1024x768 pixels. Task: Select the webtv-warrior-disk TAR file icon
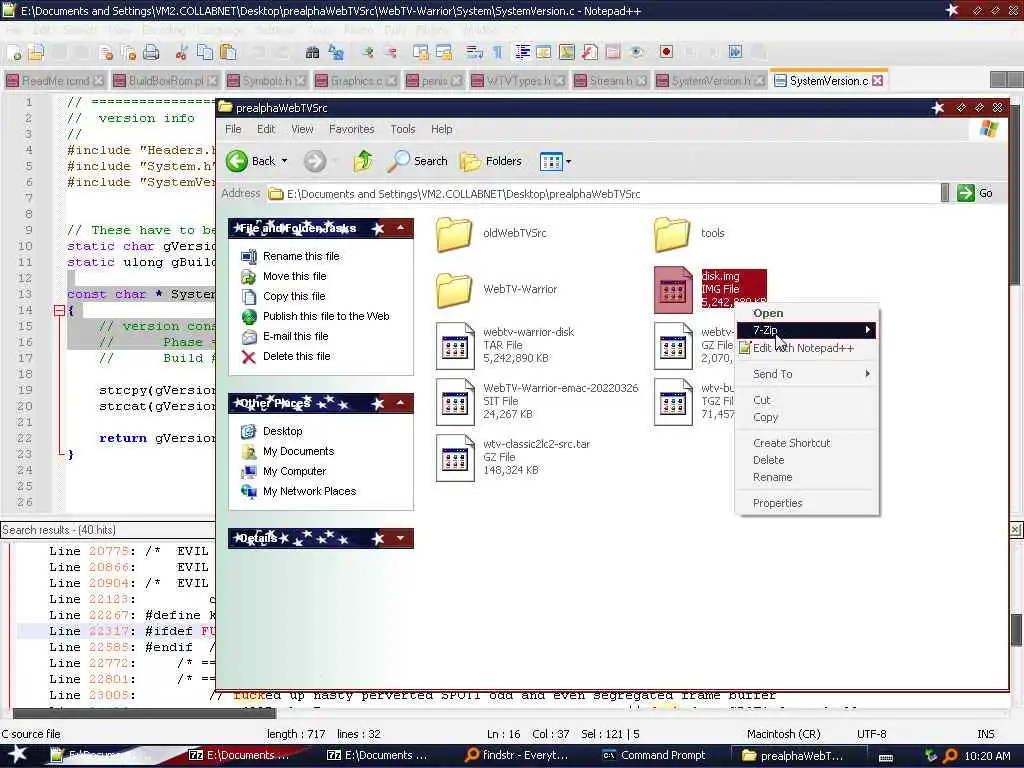(455, 346)
